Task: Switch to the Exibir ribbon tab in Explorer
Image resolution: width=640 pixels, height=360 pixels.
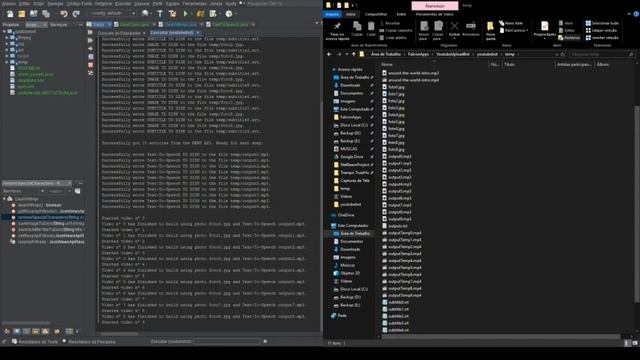Action: coord(401,14)
